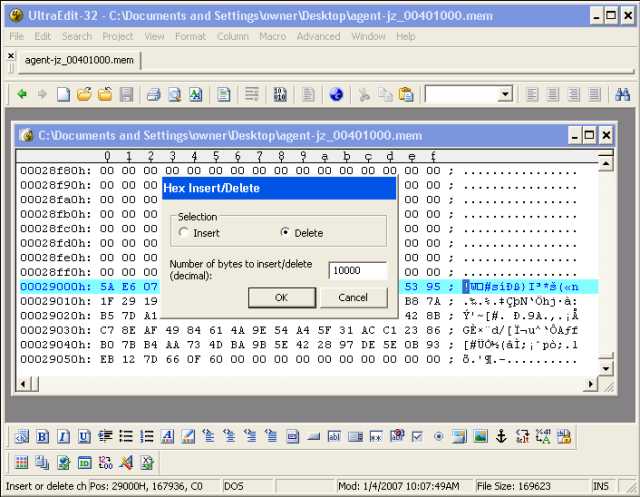Toggle Hex Edit mode icon with binary digits
The image size is (640, 497).
click(280, 95)
